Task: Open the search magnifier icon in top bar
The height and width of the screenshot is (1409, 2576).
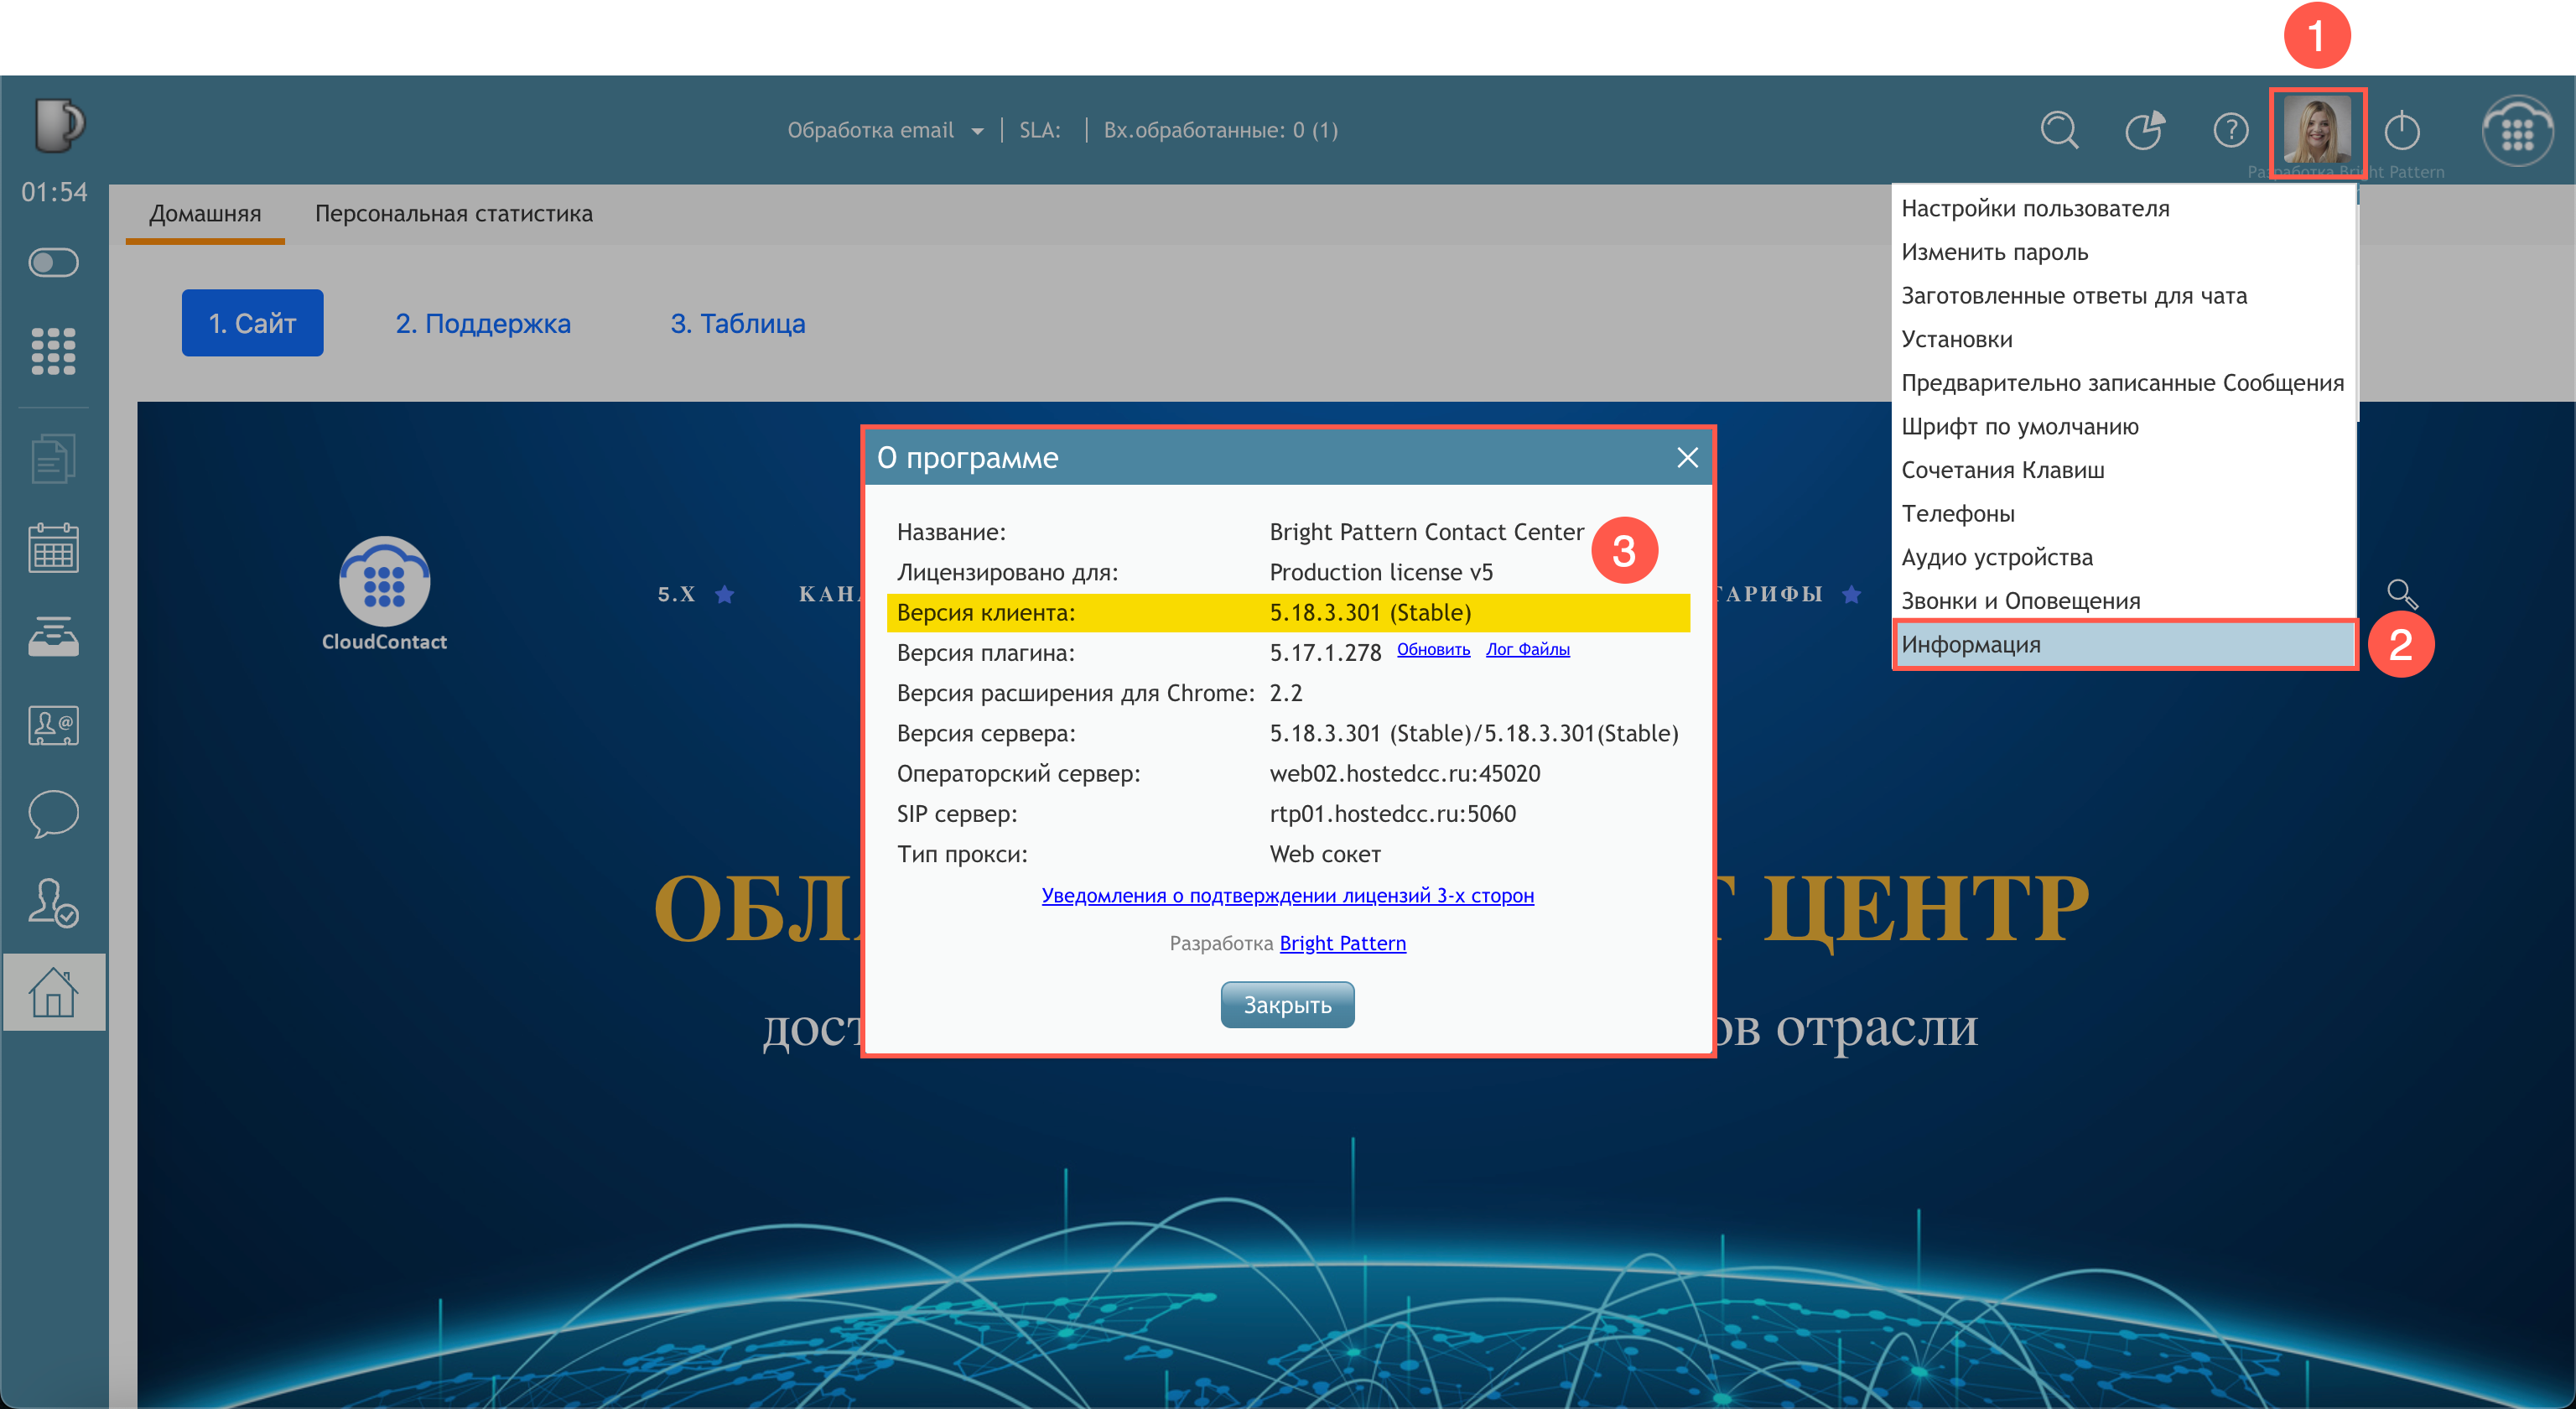Action: [2059, 130]
